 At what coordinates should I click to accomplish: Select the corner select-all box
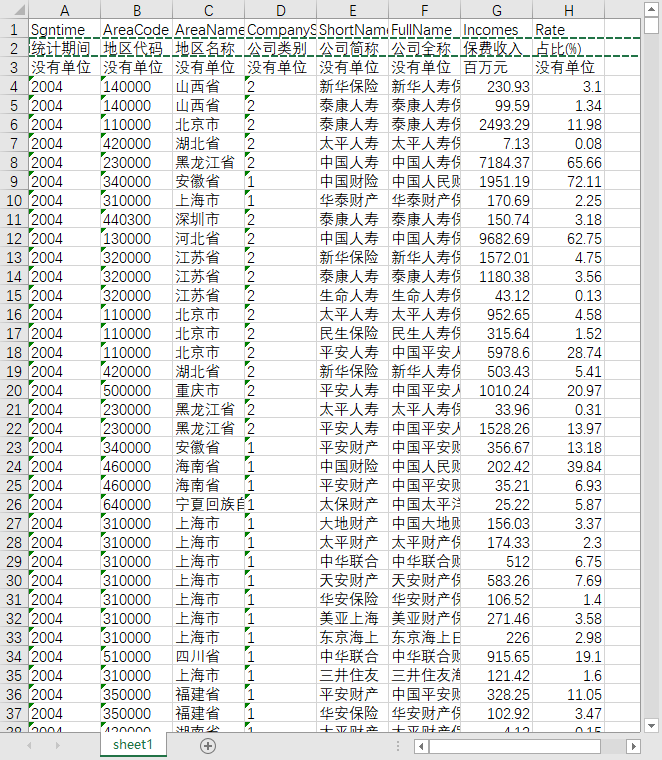click(14, 9)
